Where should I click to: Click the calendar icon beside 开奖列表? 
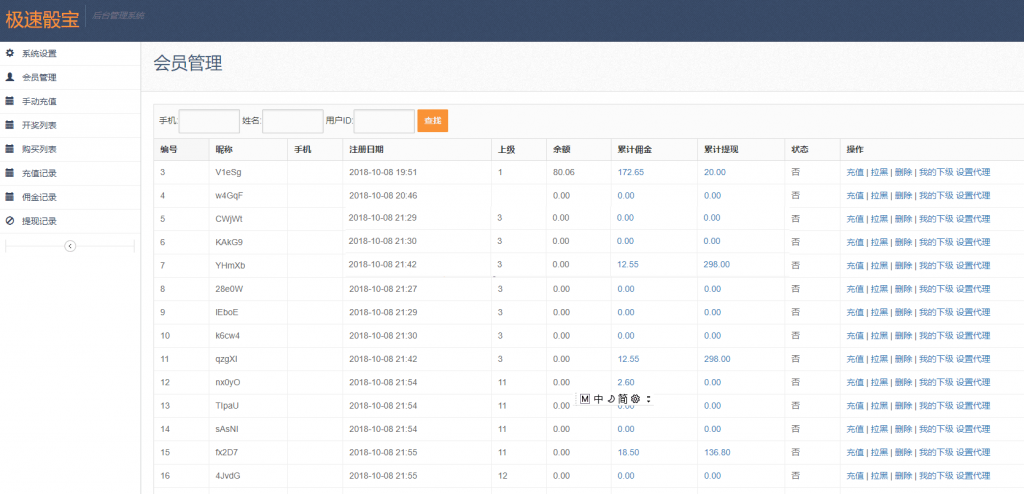[10, 125]
